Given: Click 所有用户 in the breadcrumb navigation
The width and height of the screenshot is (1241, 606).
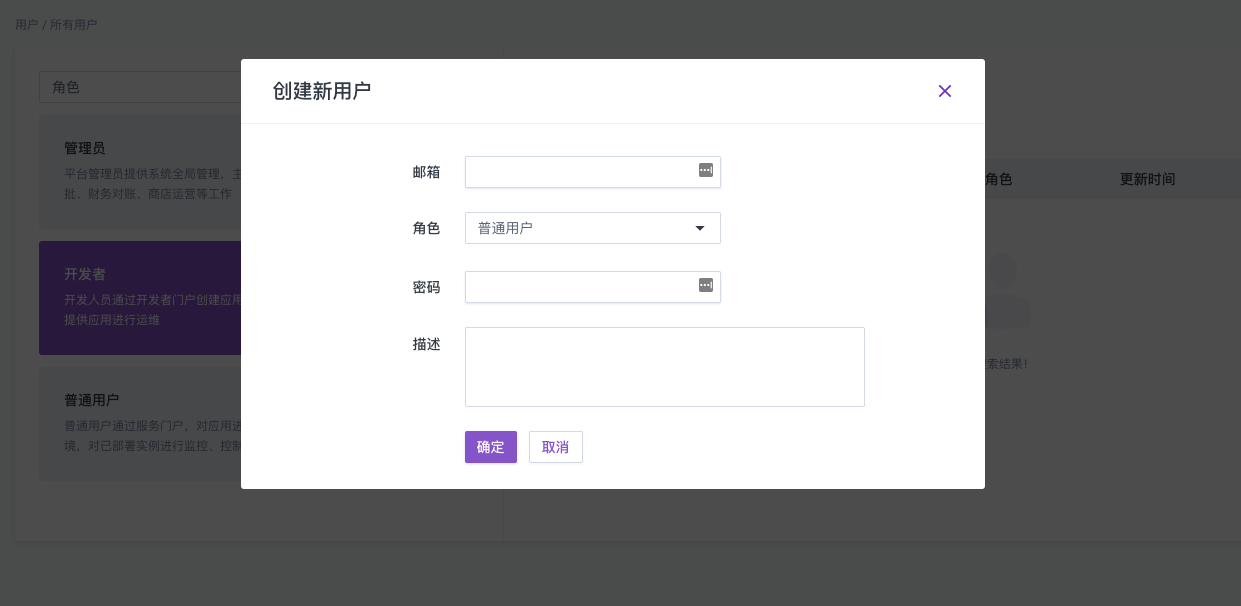Looking at the screenshot, I should [x=71, y=24].
